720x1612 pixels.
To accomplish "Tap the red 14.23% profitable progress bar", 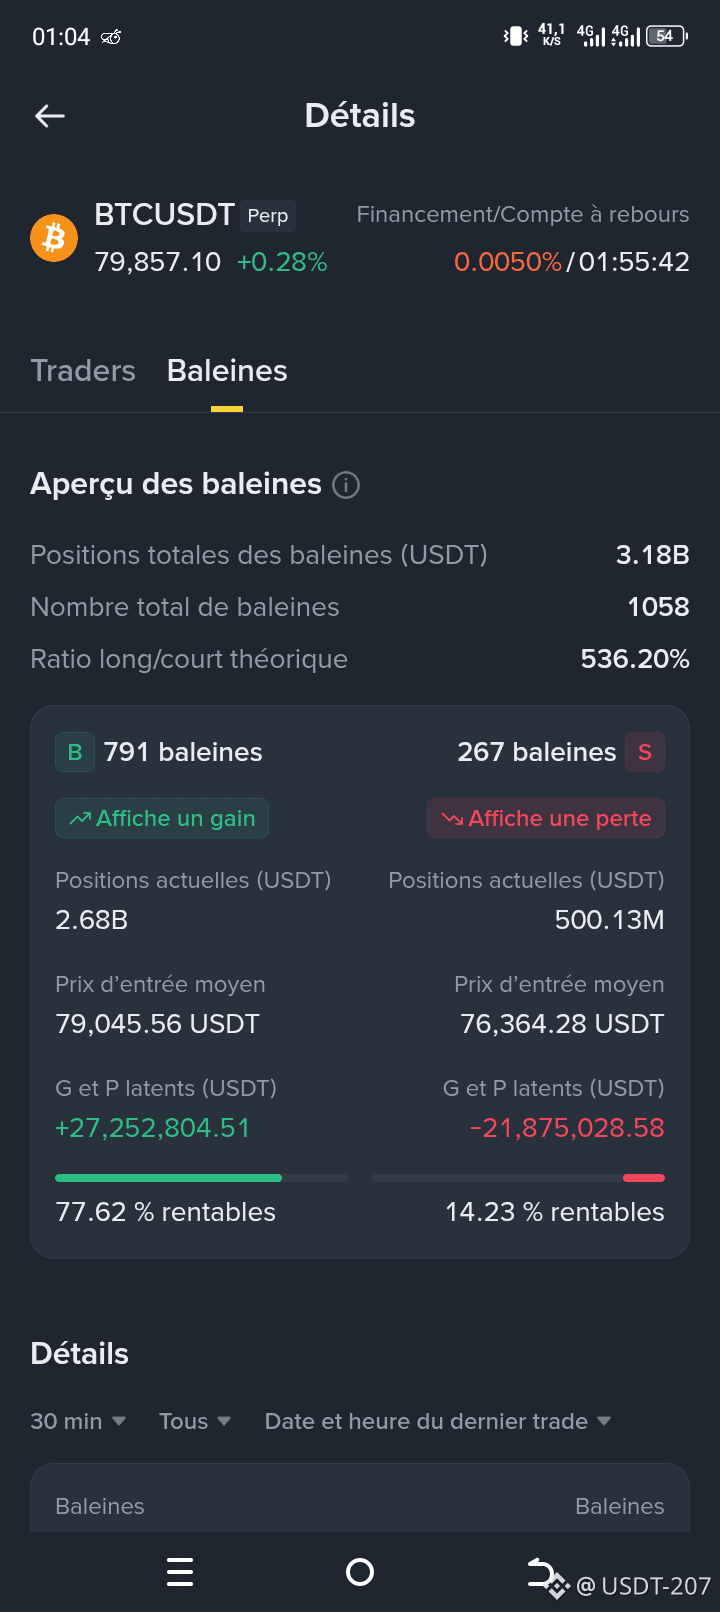I will pos(518,1178).
